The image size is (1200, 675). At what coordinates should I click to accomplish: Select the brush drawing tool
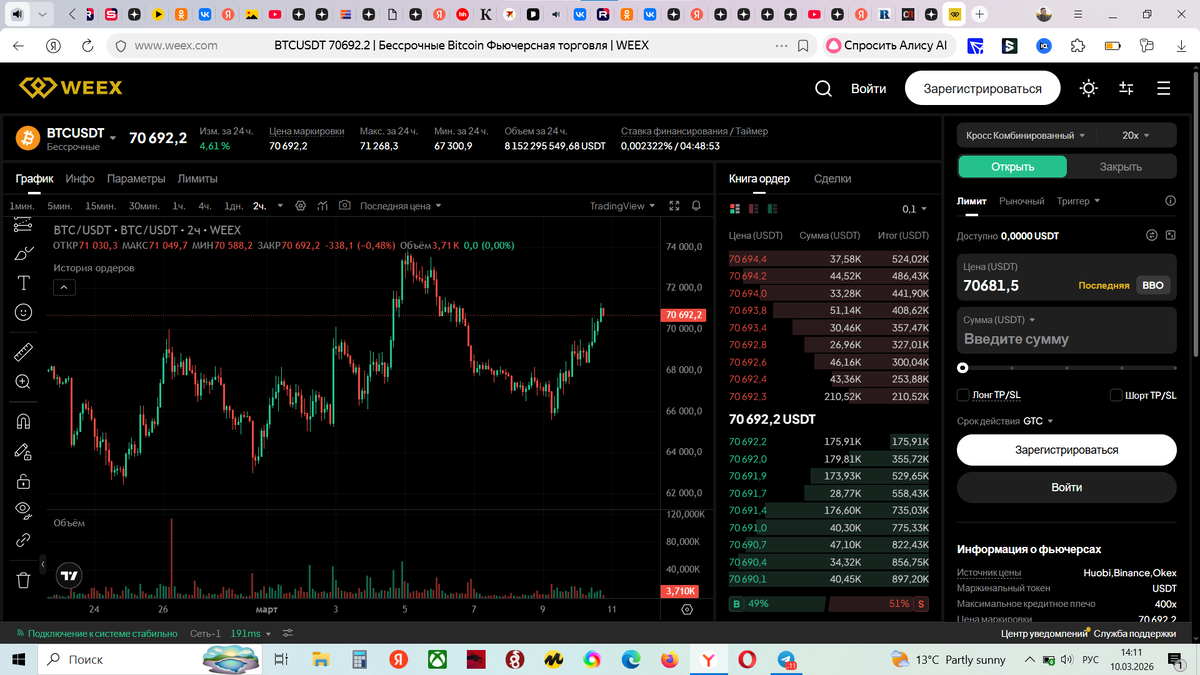24,254
